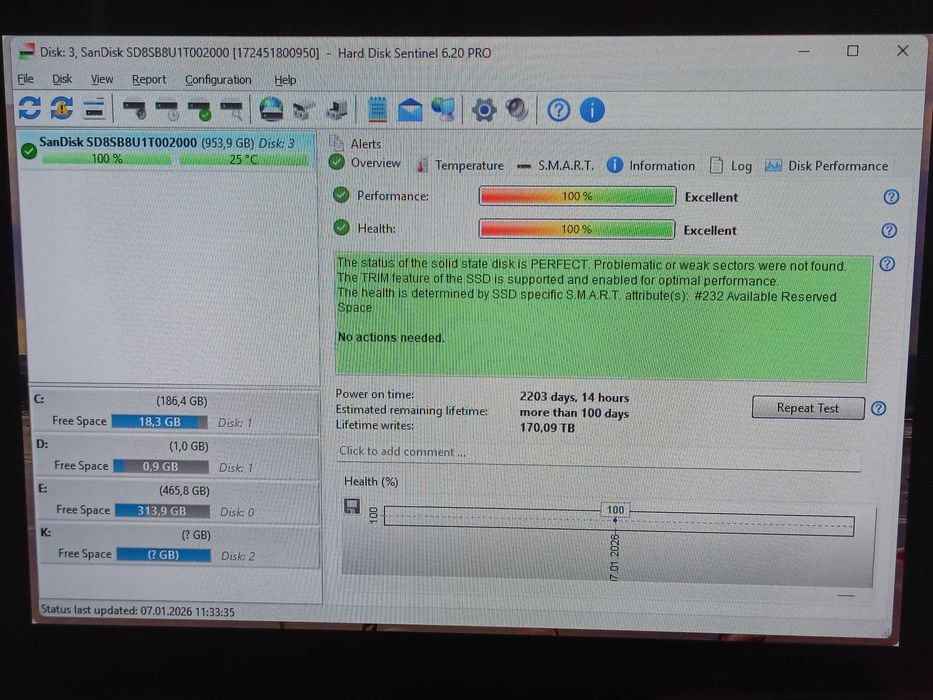
Task: Select the D: partition (1,0 GB)
Action: [175, 457]
